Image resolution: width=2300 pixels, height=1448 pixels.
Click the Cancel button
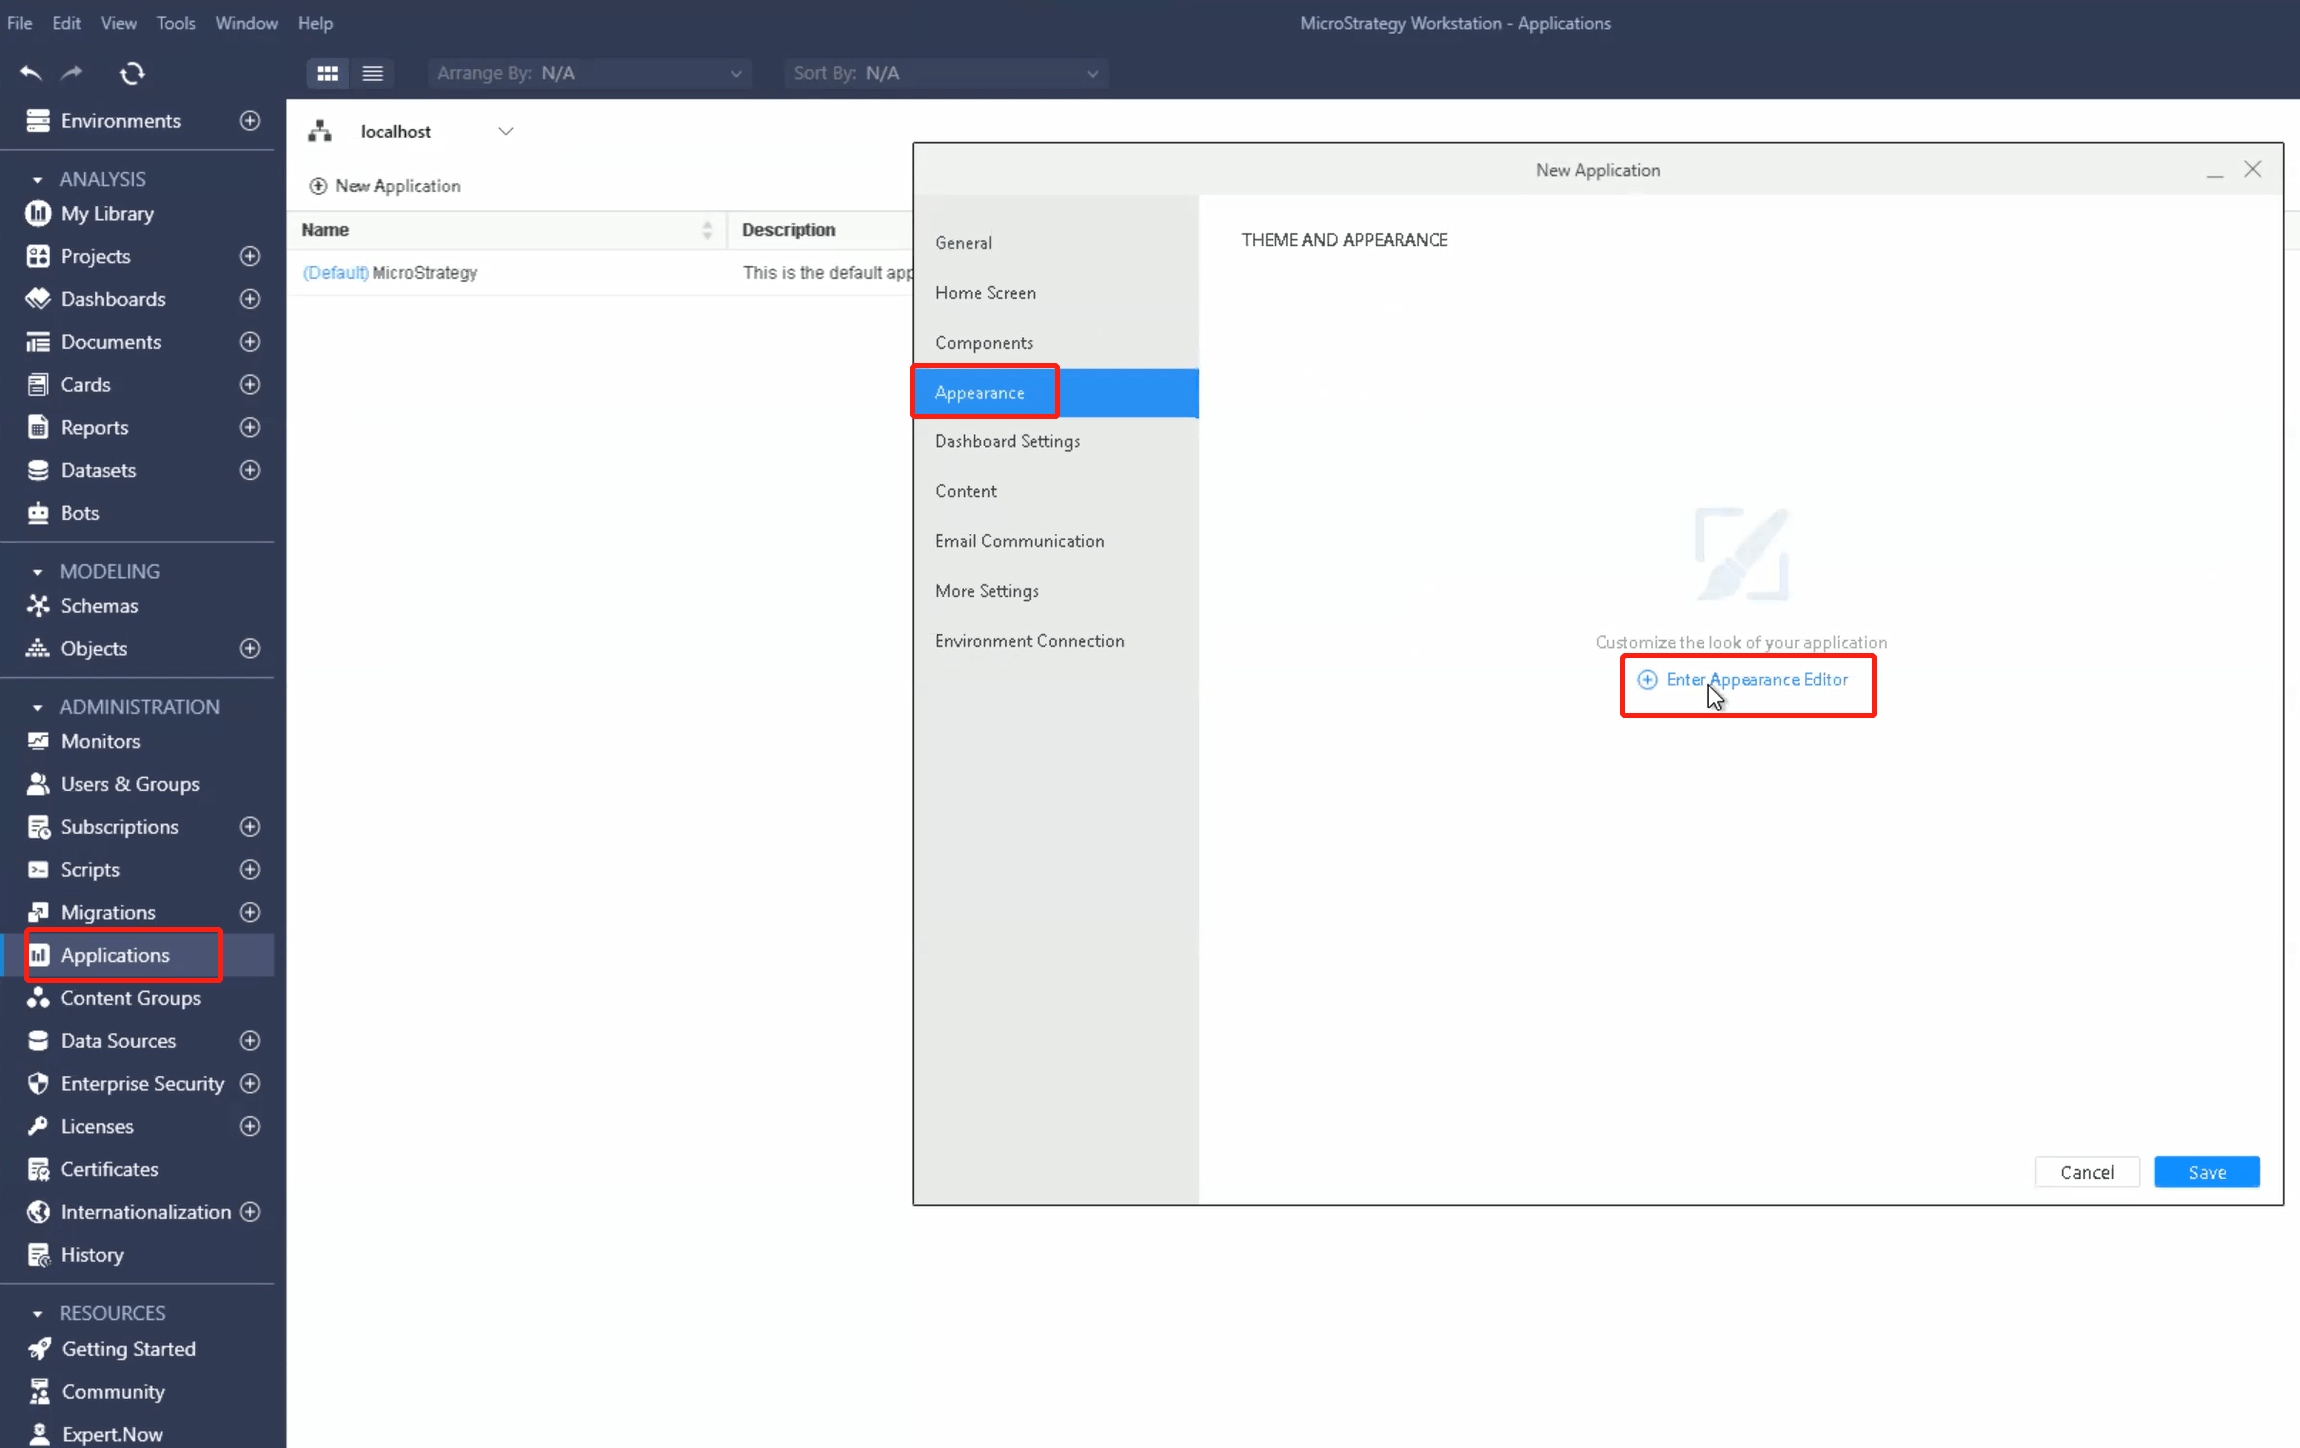pos(2087,1172)
